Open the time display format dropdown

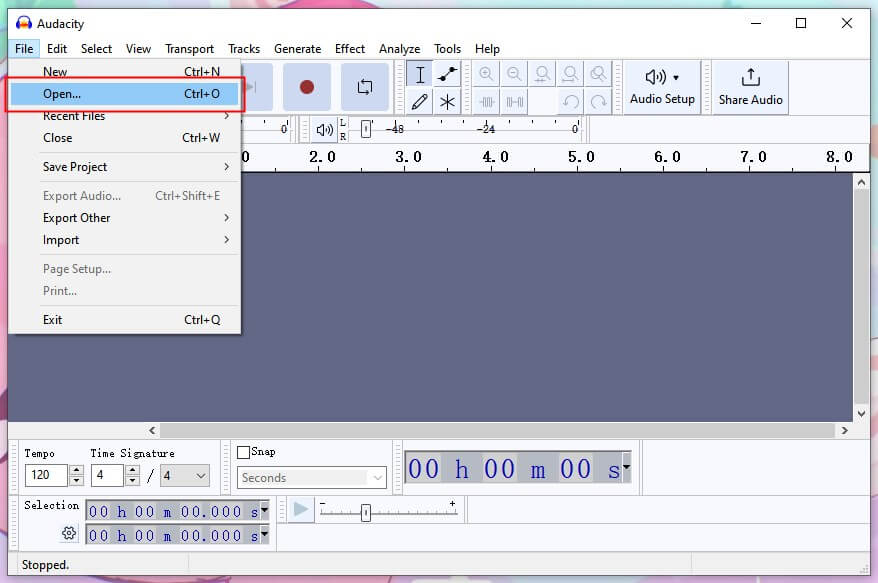627,467
